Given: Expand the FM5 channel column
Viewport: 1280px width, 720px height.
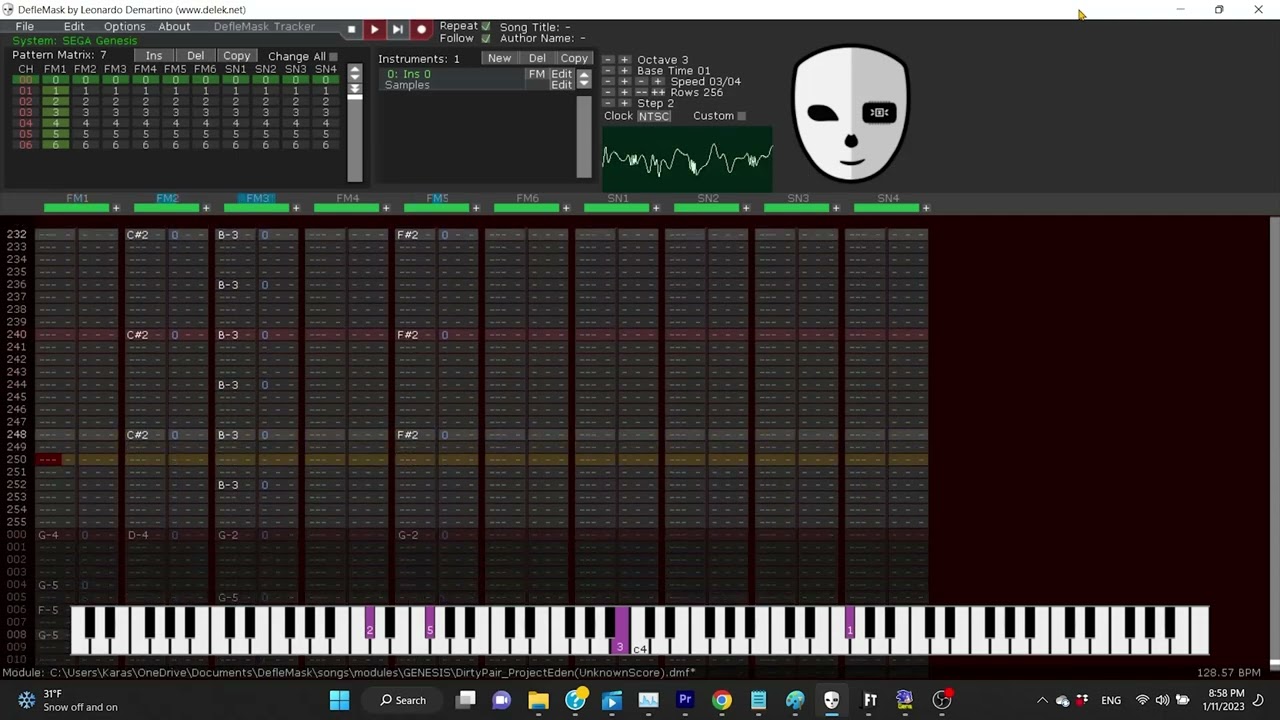Looking at the screenshot, I should coord(476,208).
